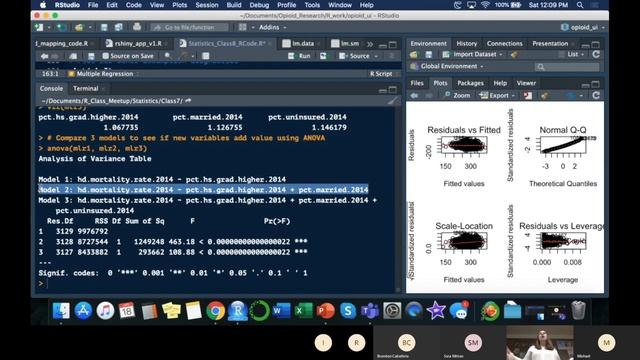Open the Session menu

pyautogui.click(x=207, y=5)
